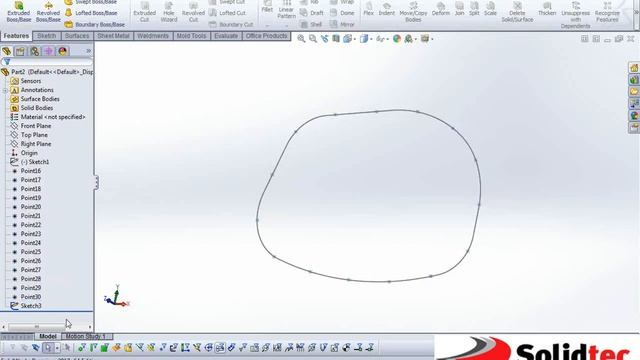Select the Lofted Cut tool
The height and width of the screenshot is (360, 640).
tap(227, 13)
